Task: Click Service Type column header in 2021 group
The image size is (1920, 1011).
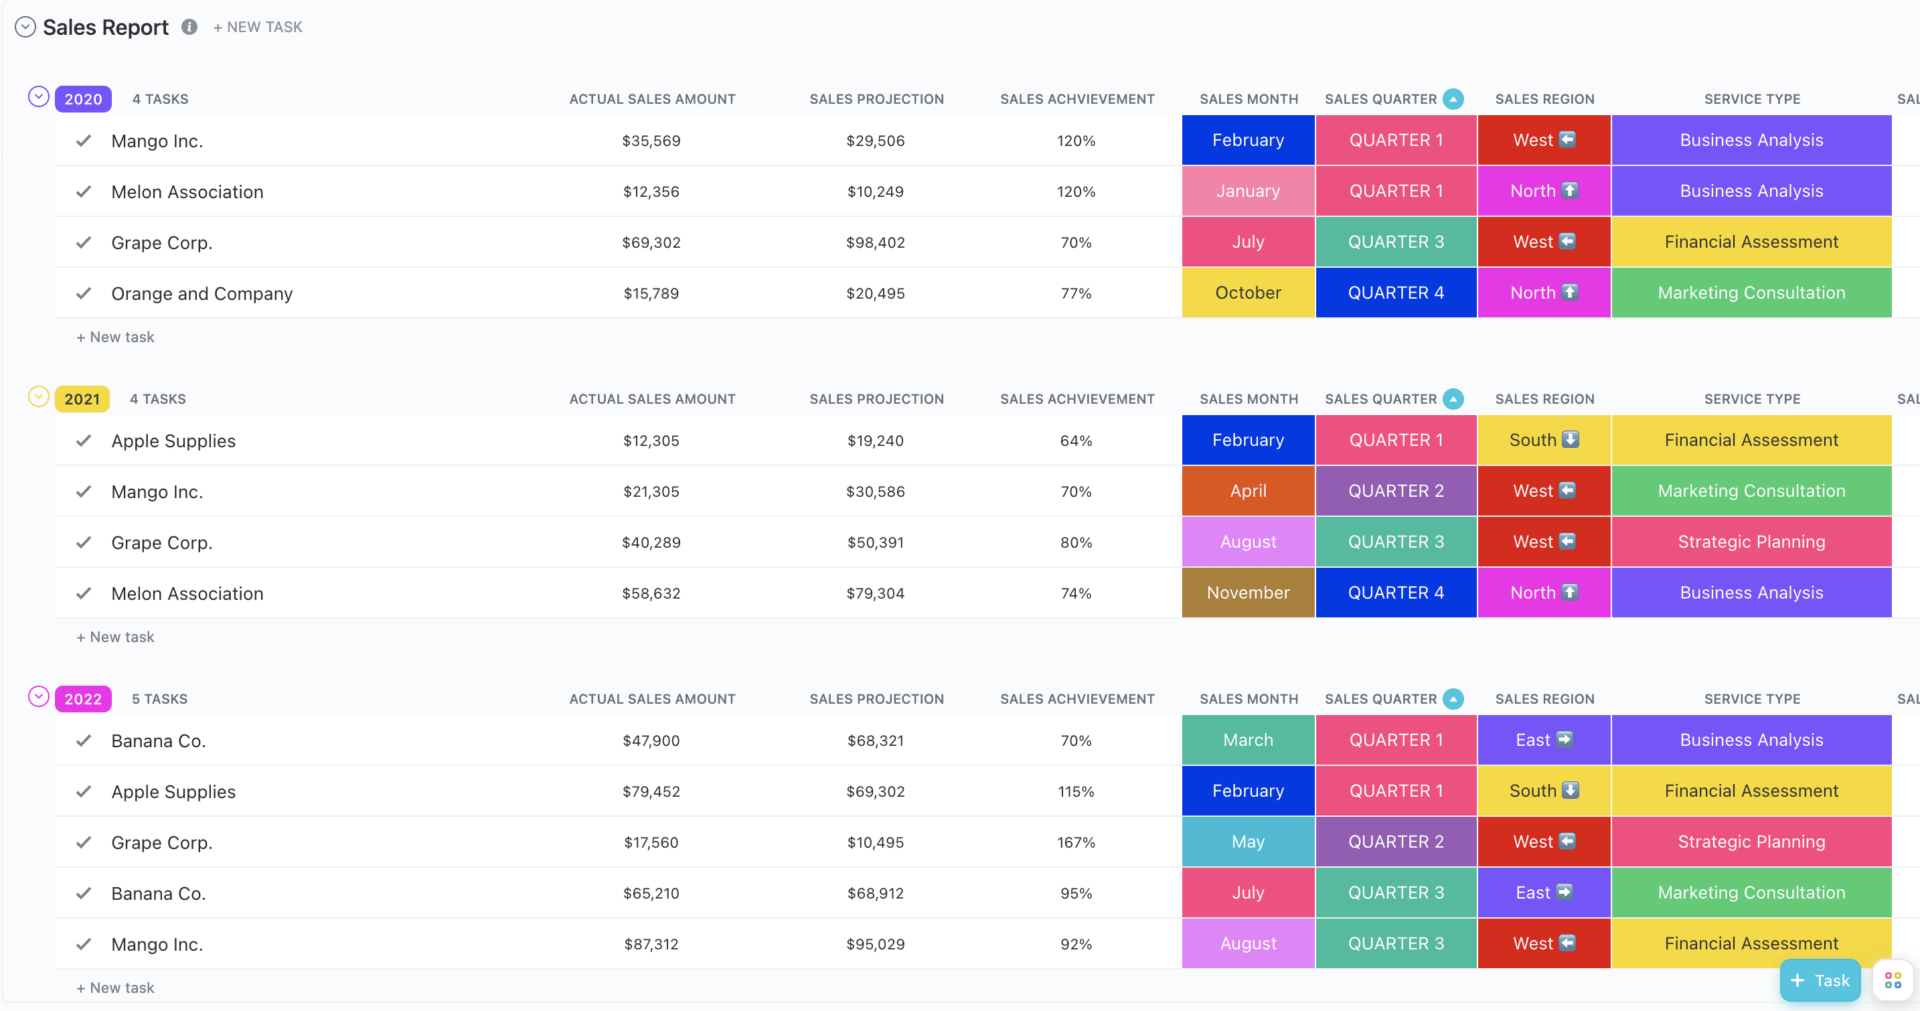Action: pos(1751,399)
